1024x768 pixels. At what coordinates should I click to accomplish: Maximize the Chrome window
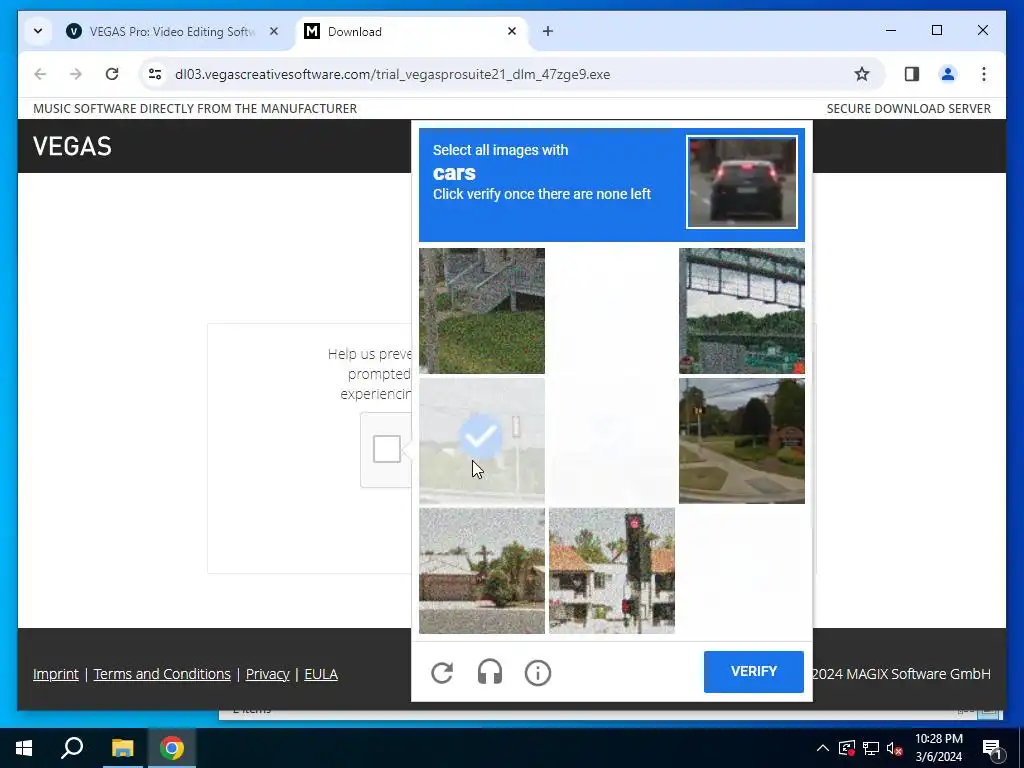click(x=936, y=30)
